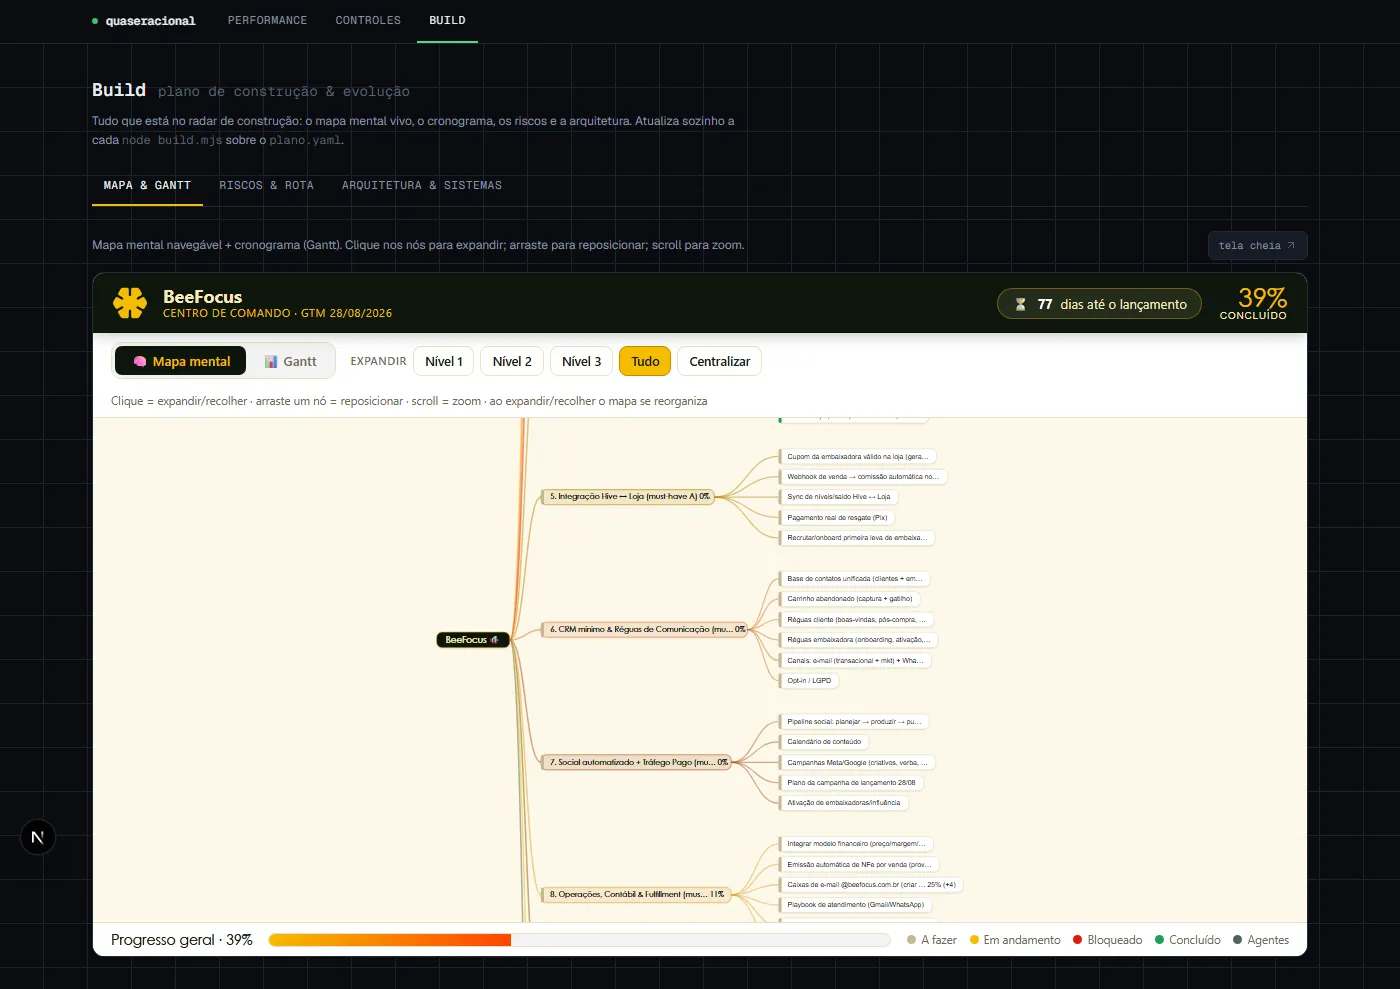1400x989 pixels.
Task: Select node Canais: e-mail (transacional + mkt)
Action: coord(855,661)
